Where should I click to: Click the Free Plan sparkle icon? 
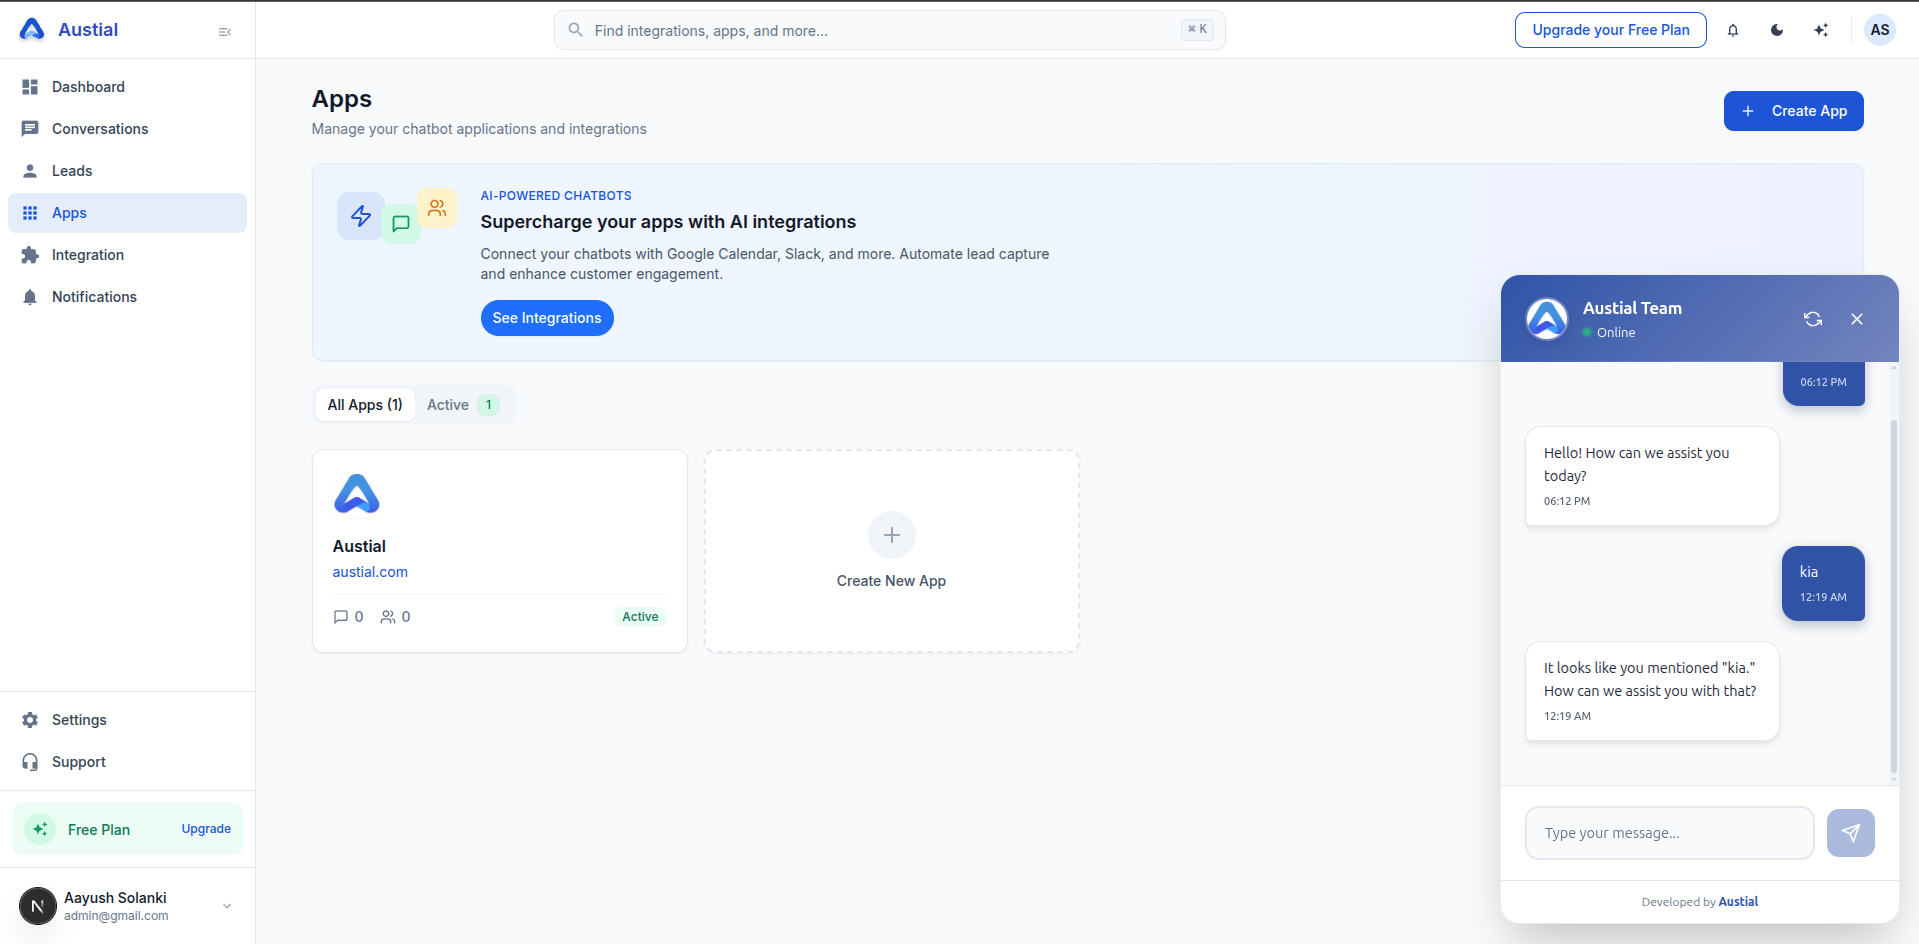click(x=40, y=829)
